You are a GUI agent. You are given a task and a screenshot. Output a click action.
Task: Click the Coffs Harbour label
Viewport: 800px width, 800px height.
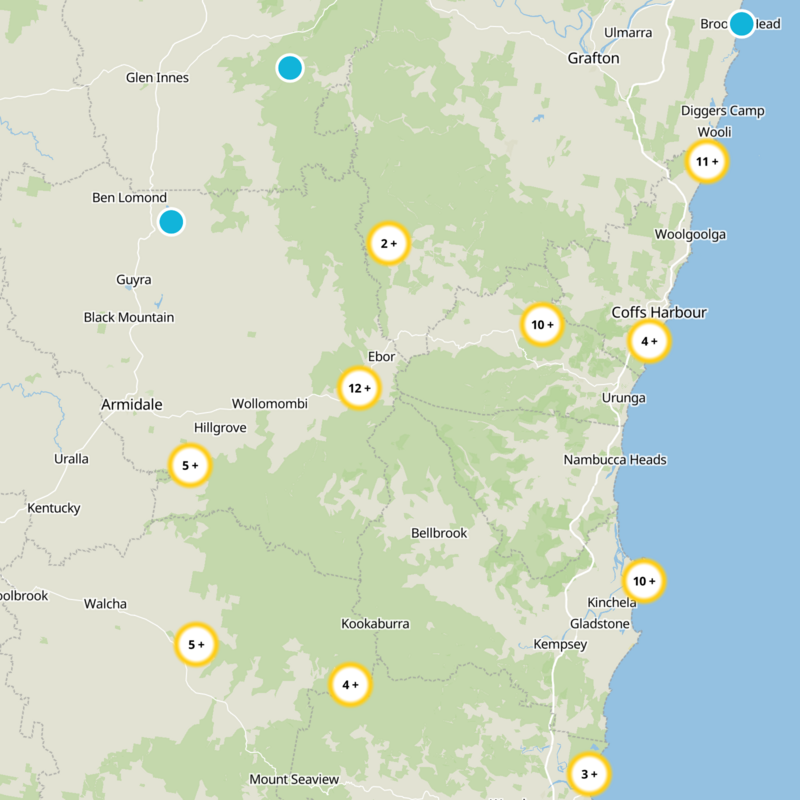[x=659, y=312]
